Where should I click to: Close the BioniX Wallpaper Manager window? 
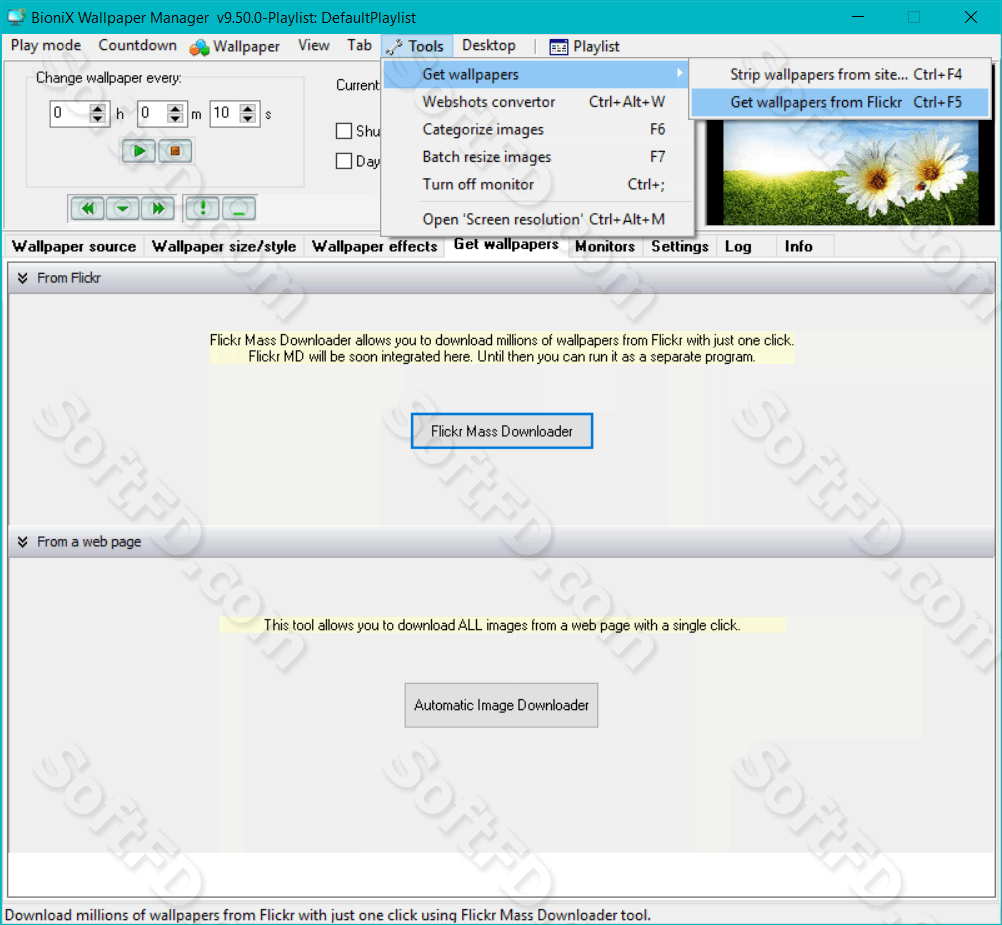[971, 17]
